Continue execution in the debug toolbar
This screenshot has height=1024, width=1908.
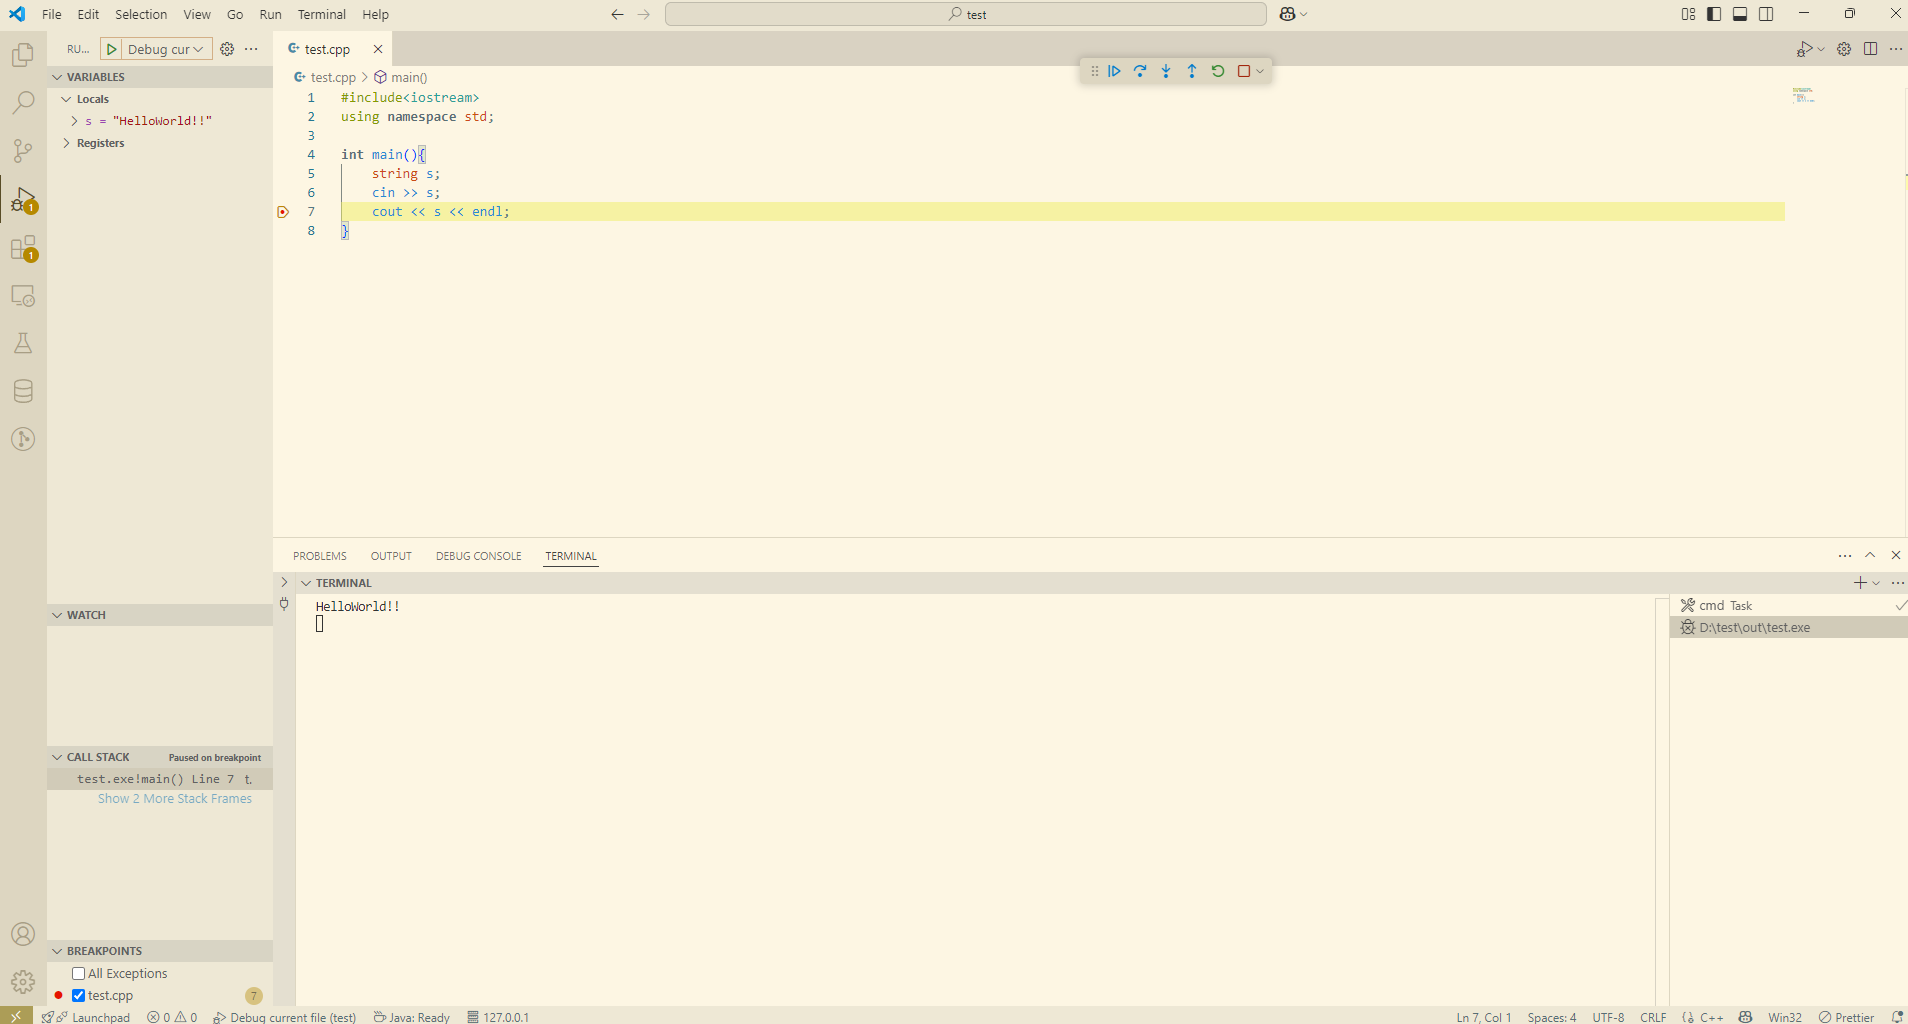pos(1115,71)
